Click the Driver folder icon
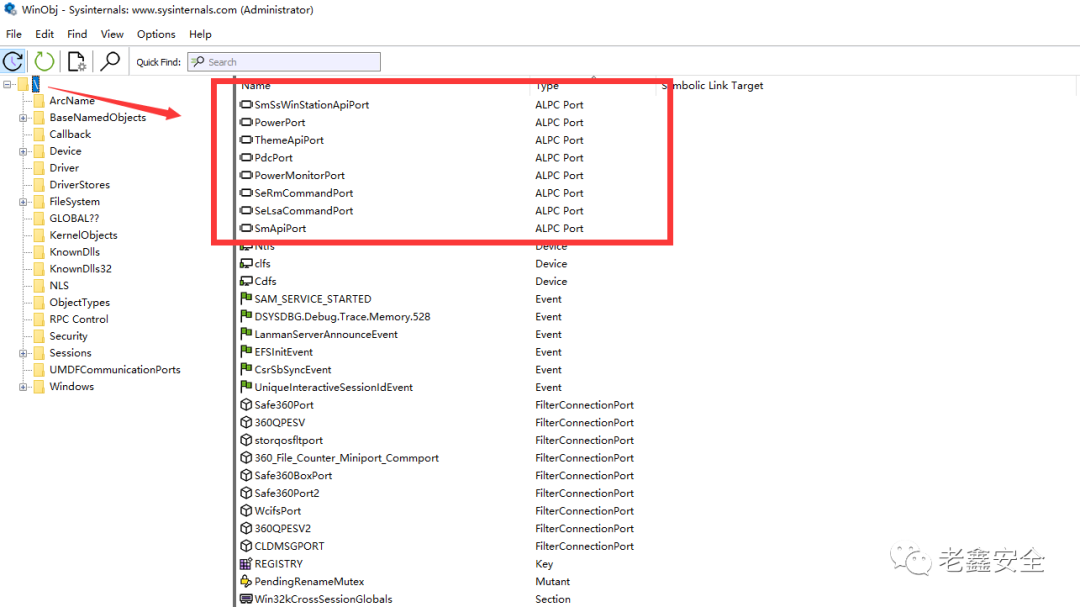The image size is (1080, 607). [x=39, y=168]
